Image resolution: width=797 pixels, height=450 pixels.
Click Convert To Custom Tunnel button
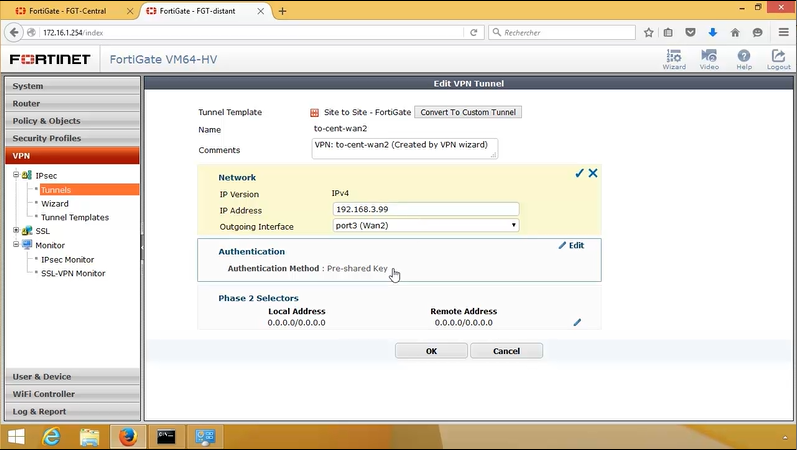(468, 112)
